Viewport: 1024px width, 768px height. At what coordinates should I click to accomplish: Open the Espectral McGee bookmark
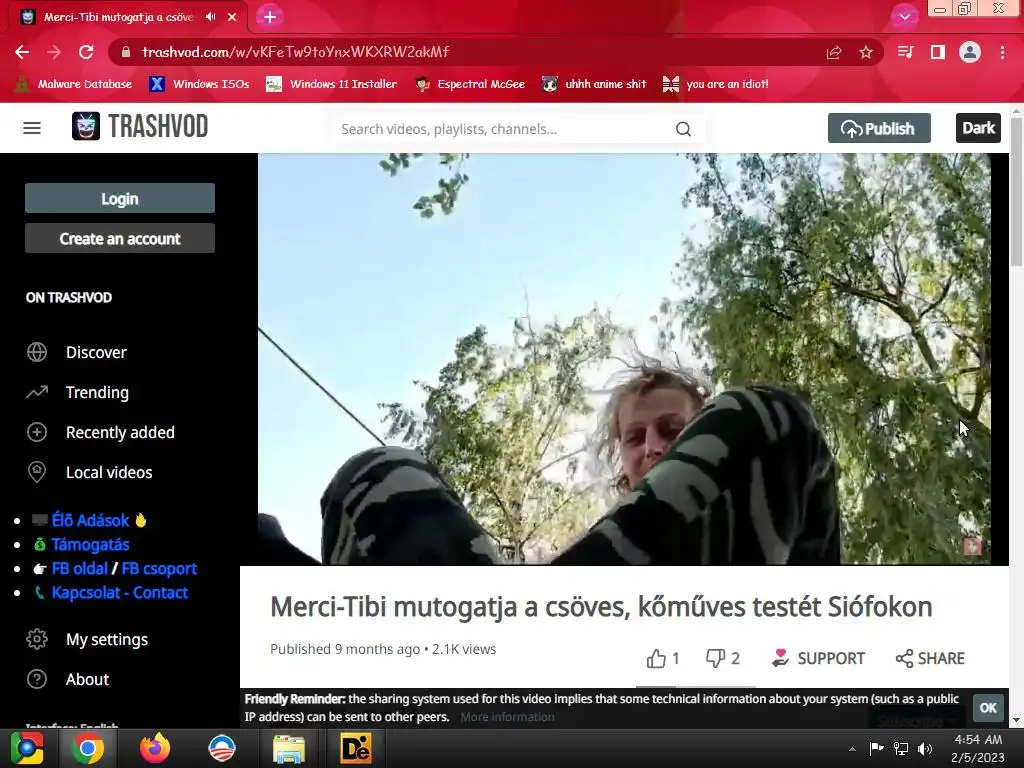pos(470,84)
